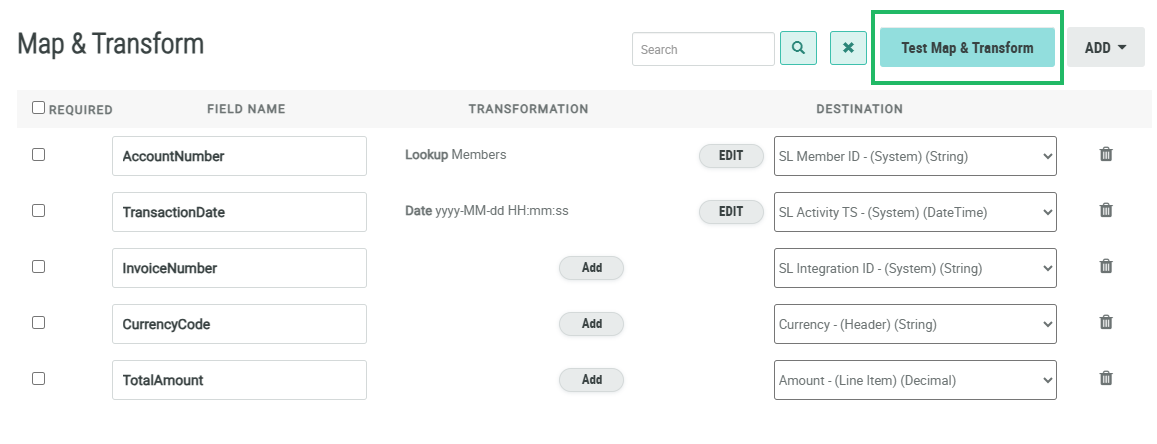Open the SL Member ID destination dropdown
Screen dimensions: 1157x444
914,156
